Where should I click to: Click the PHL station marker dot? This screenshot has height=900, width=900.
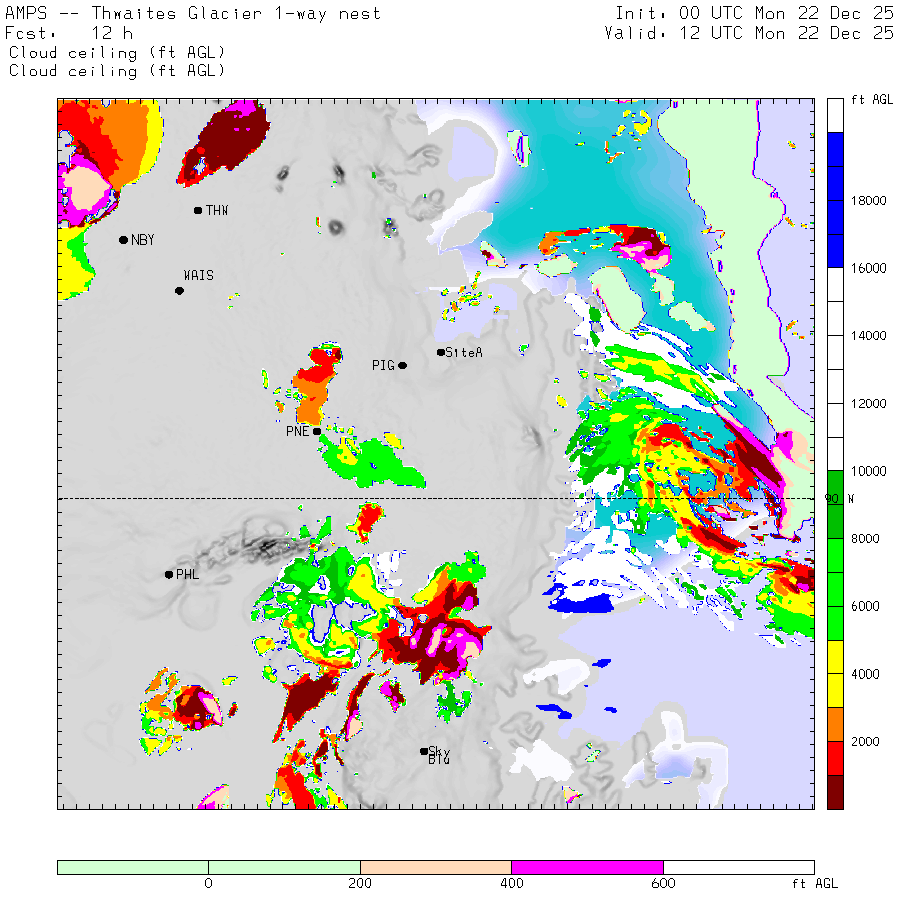tap(169, 575)
